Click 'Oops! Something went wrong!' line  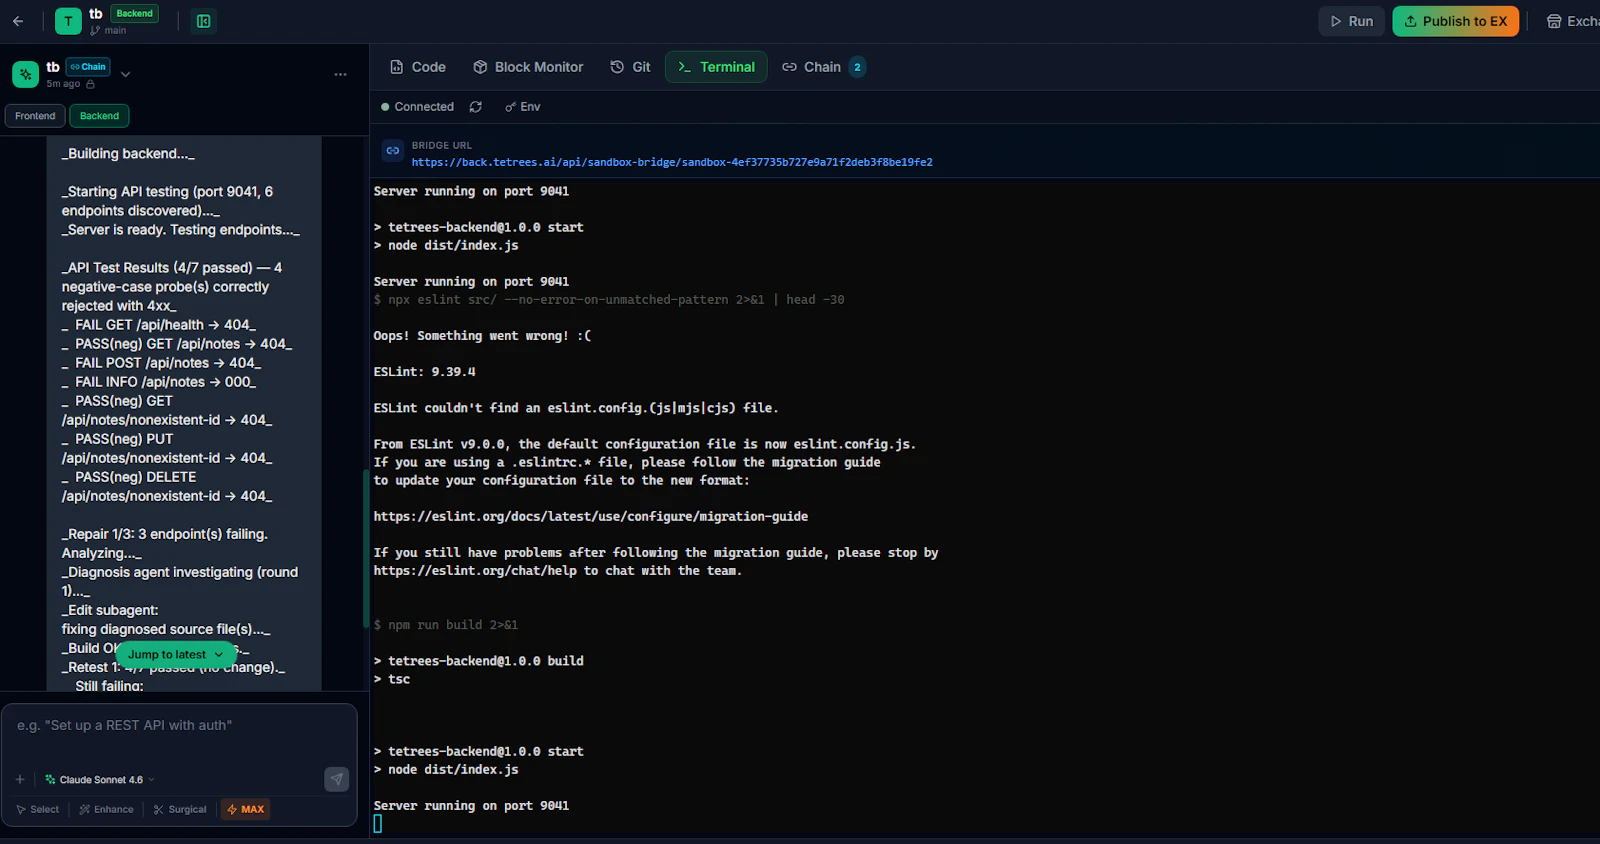(x=482, y=336)
